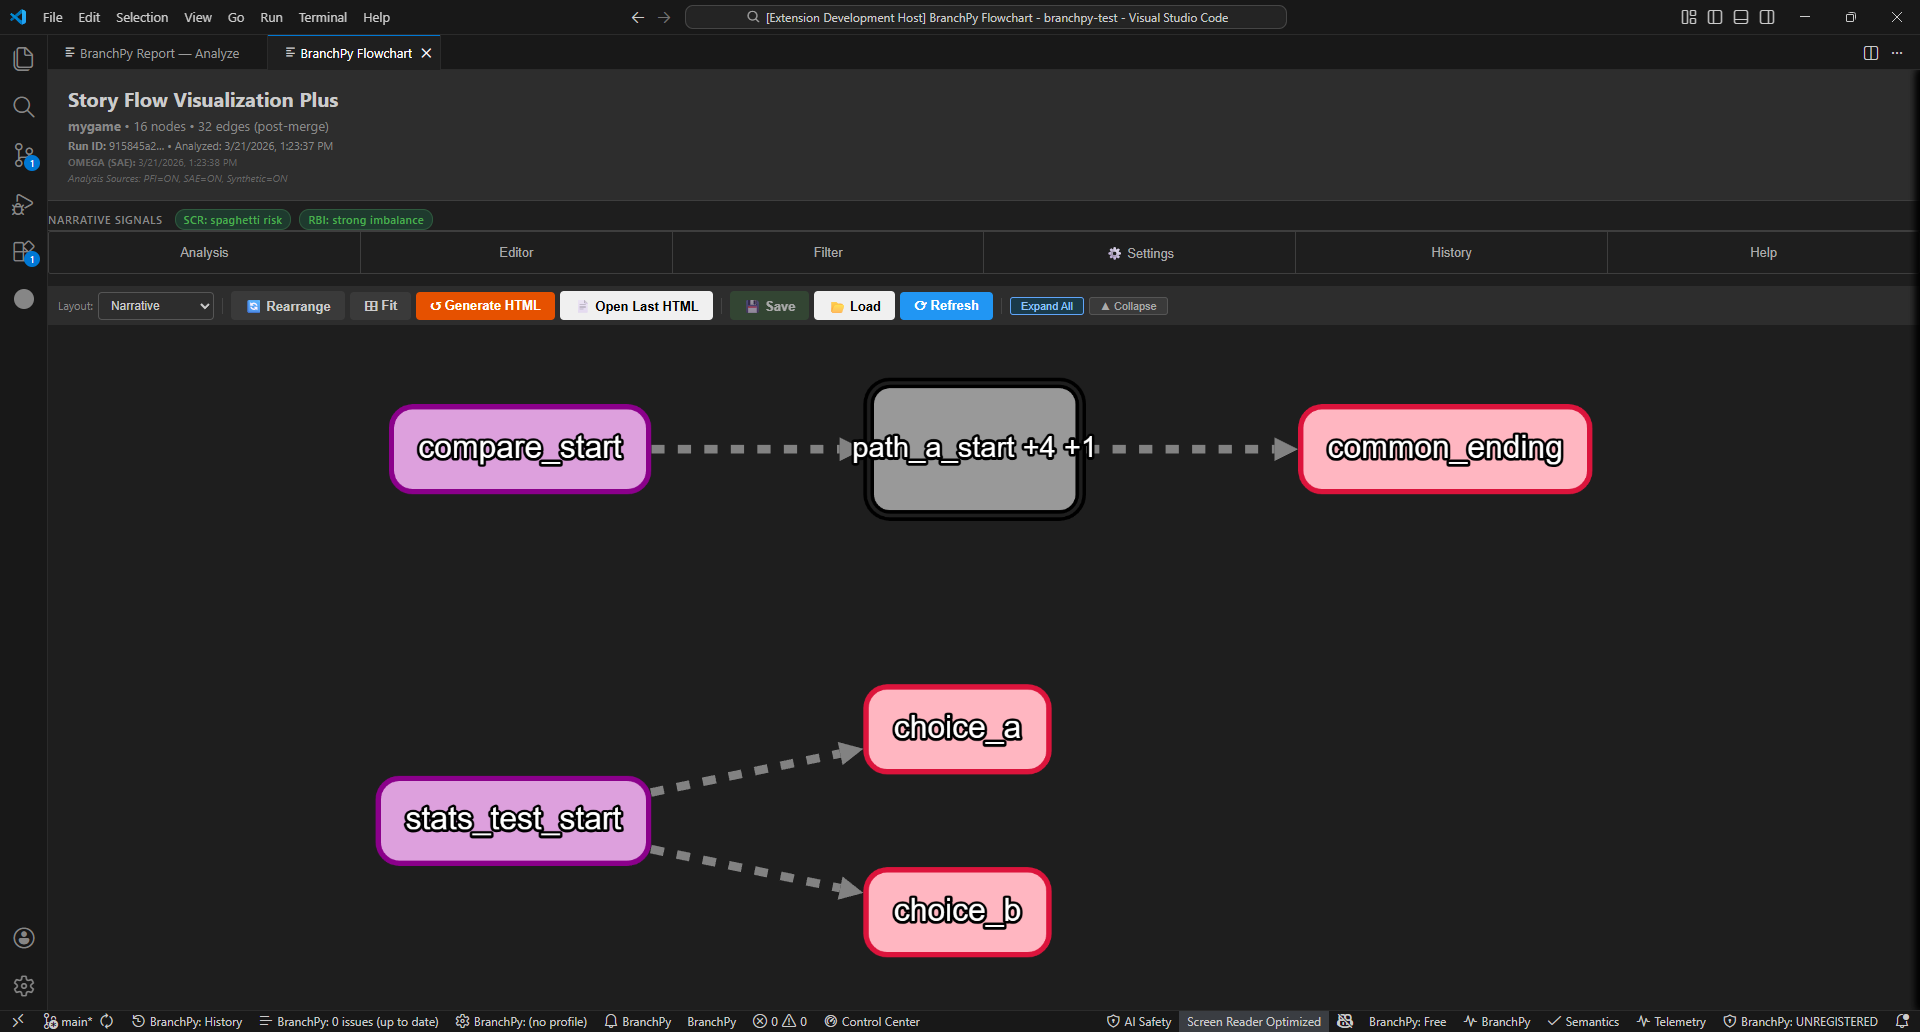1920x1032 pixels.
Task: Open the Terminal menu
Action: tap(322, 17)
